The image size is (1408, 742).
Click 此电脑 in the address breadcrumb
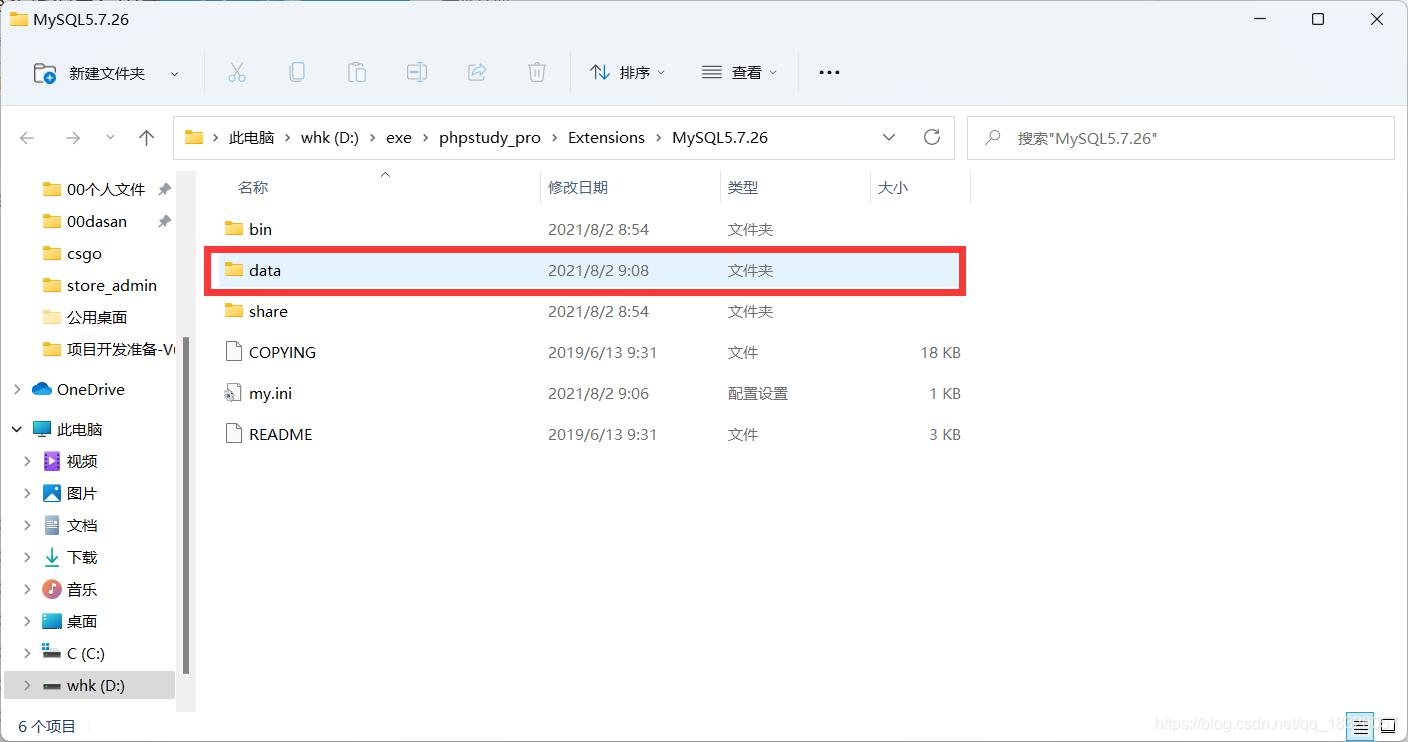(x=251, y=138)
